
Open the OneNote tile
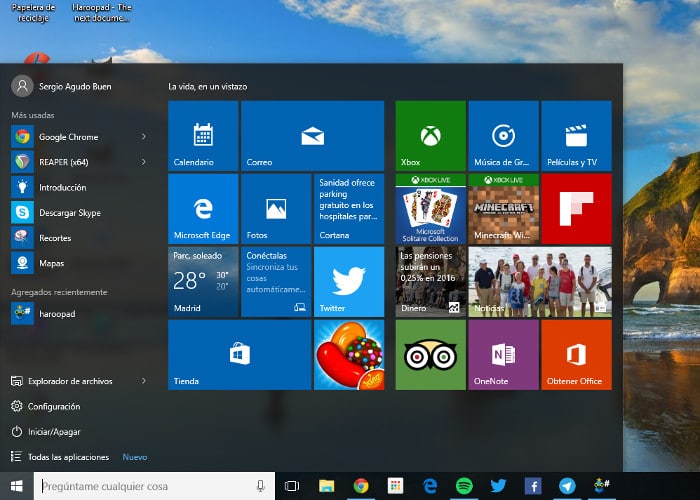(x=504, y=354)
